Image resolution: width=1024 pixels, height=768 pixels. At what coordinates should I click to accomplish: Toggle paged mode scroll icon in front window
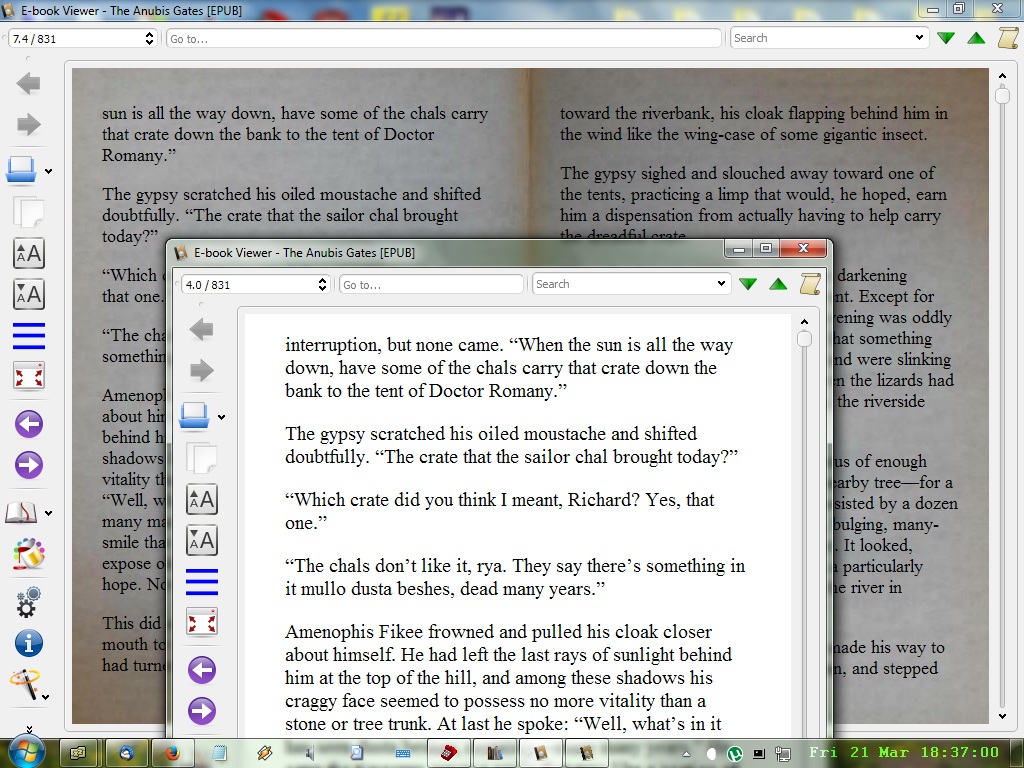(810, 284)
